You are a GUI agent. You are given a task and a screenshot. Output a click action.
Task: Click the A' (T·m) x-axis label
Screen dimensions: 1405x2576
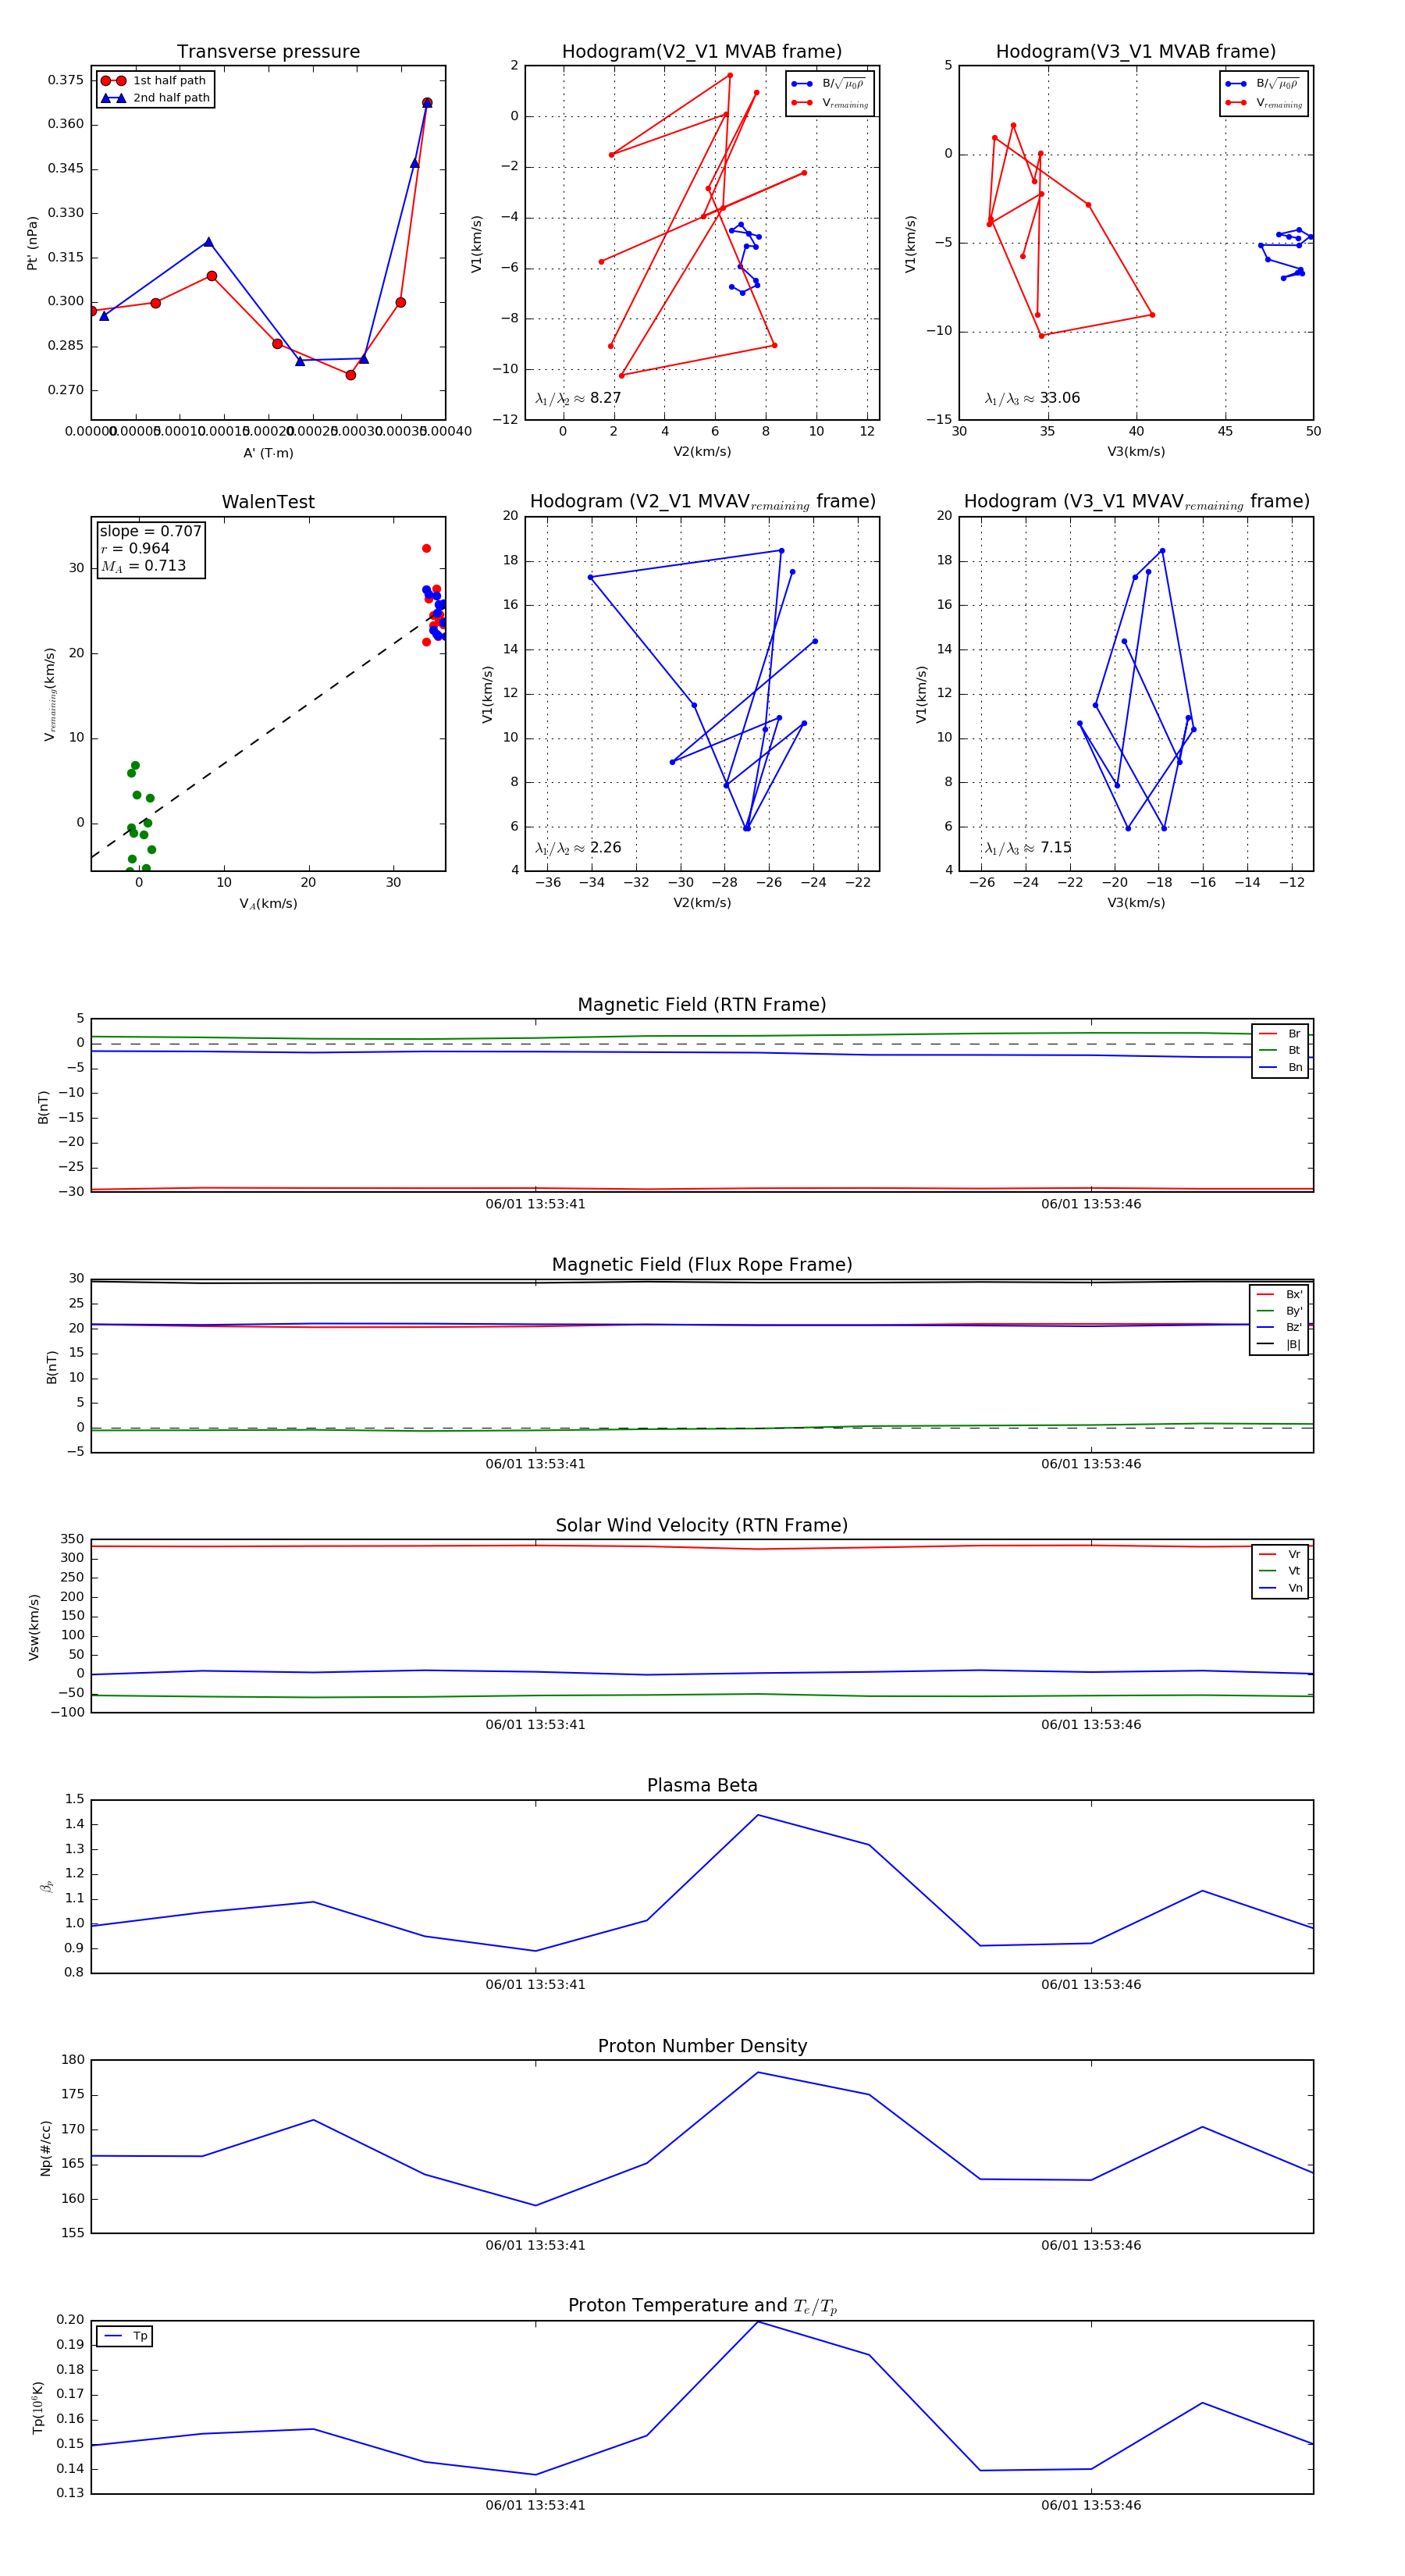point(268,453)
